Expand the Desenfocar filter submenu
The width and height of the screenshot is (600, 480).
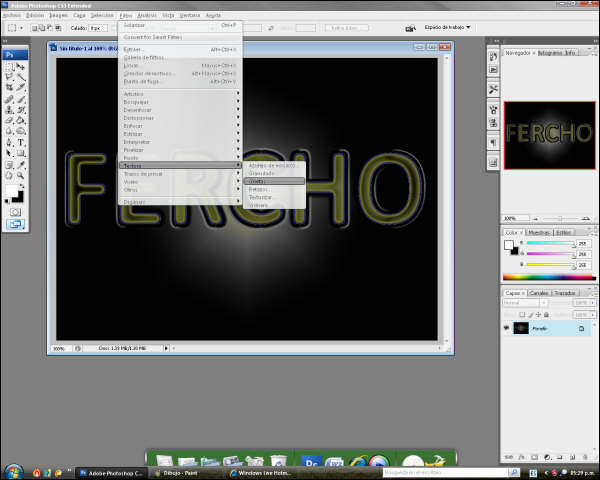180,110
